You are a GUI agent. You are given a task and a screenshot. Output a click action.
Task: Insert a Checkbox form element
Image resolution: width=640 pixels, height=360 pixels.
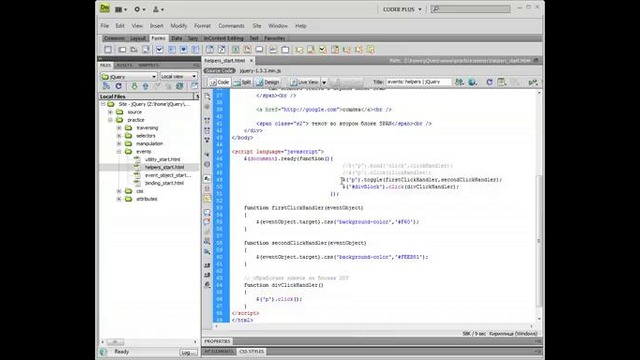pyautogui.click(x=160, y=50)
